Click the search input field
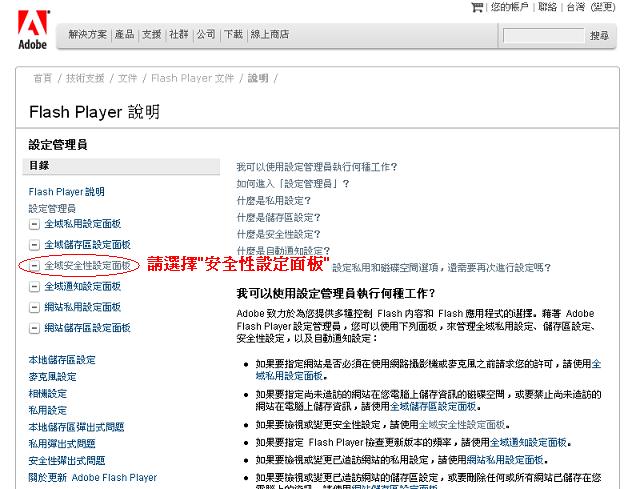Image resolution: width=636 pixels, height=489 pixels. 544,36
